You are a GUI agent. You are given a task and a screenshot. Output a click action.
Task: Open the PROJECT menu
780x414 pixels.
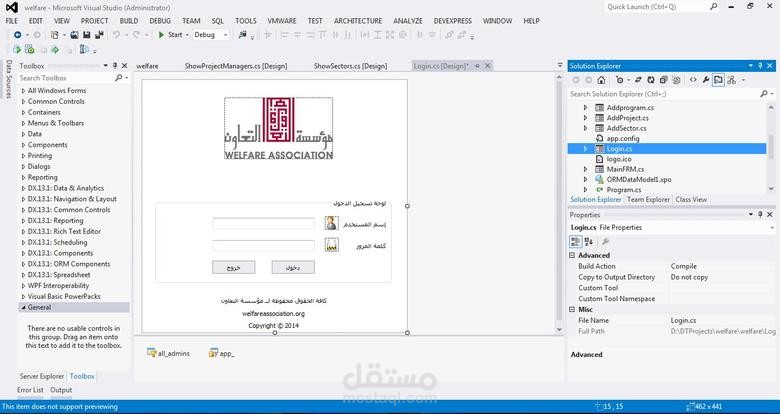pos(95,21)
